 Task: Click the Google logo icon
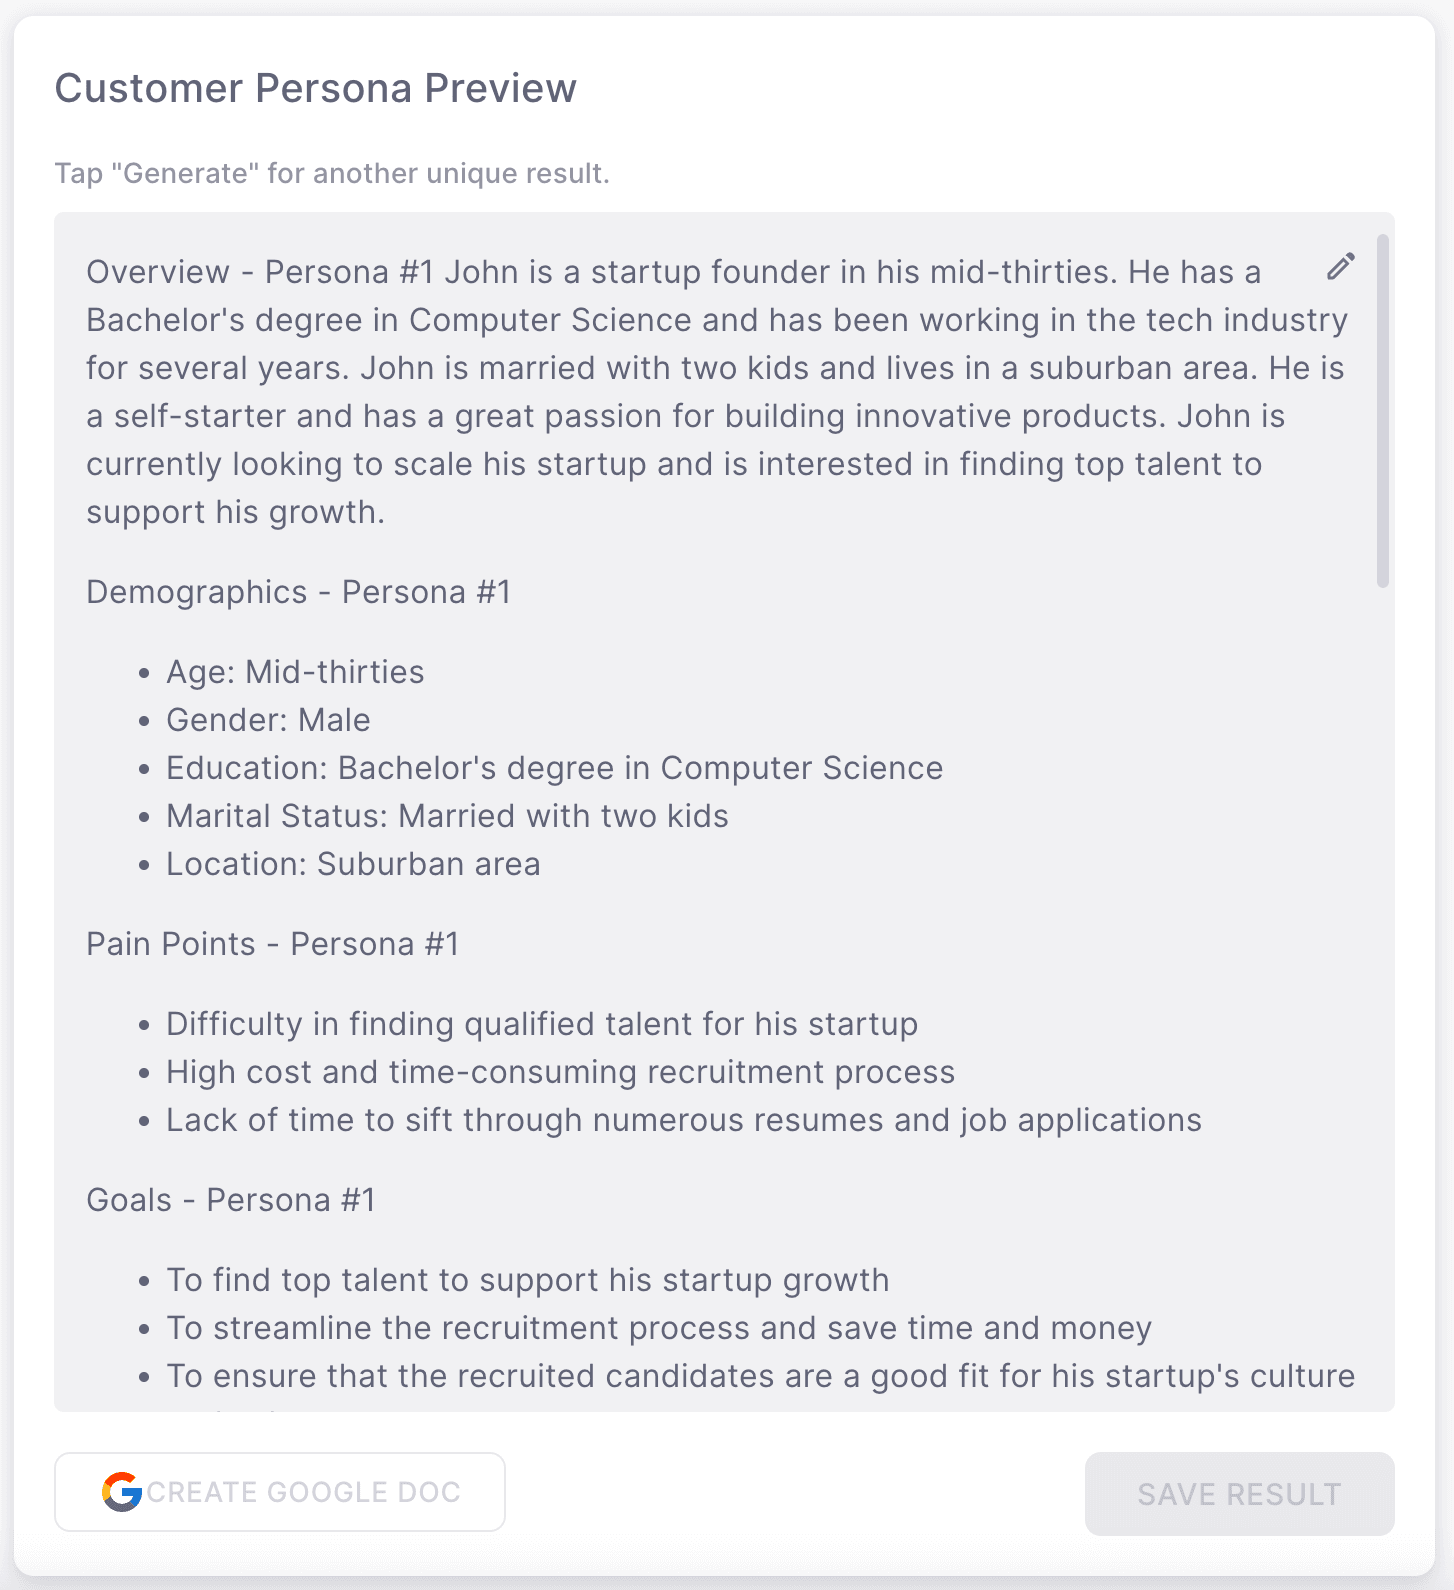click(122, 1492)
